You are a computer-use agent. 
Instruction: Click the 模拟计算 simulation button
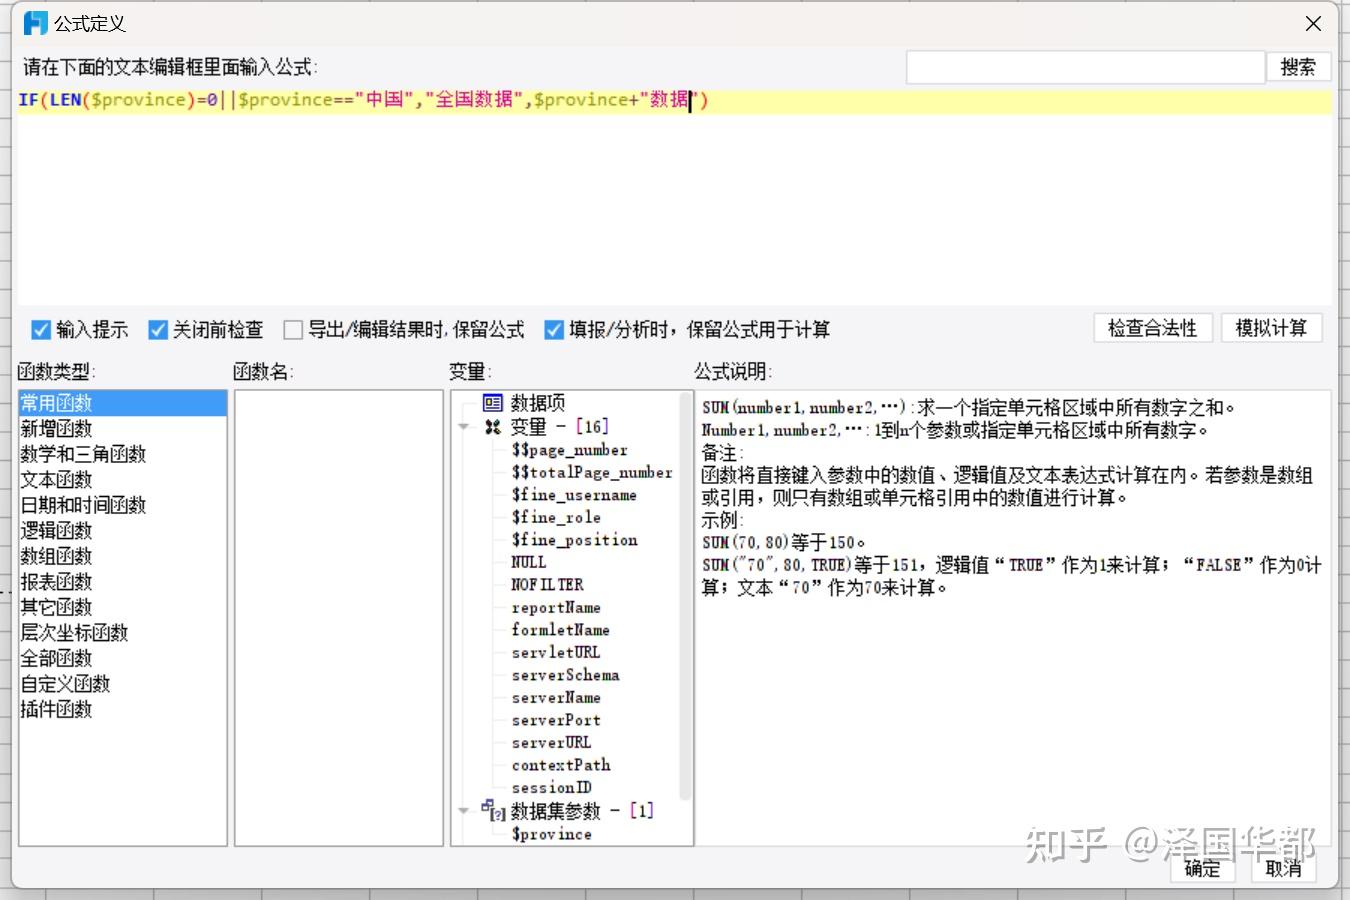[1271, 328]
